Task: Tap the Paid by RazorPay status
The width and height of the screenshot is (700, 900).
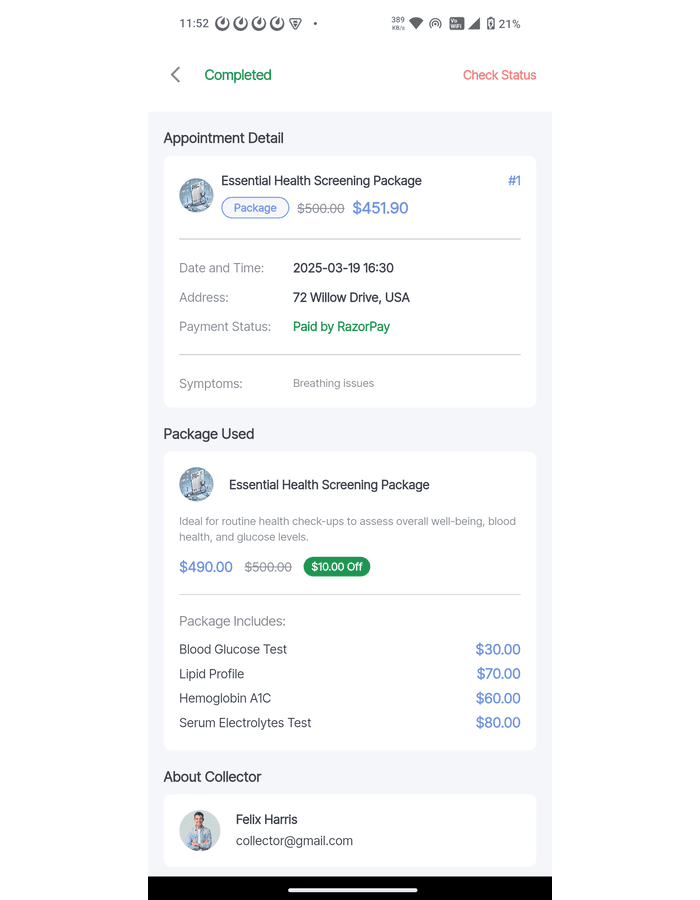Action: pyautogui.click(x=341, y=327)
